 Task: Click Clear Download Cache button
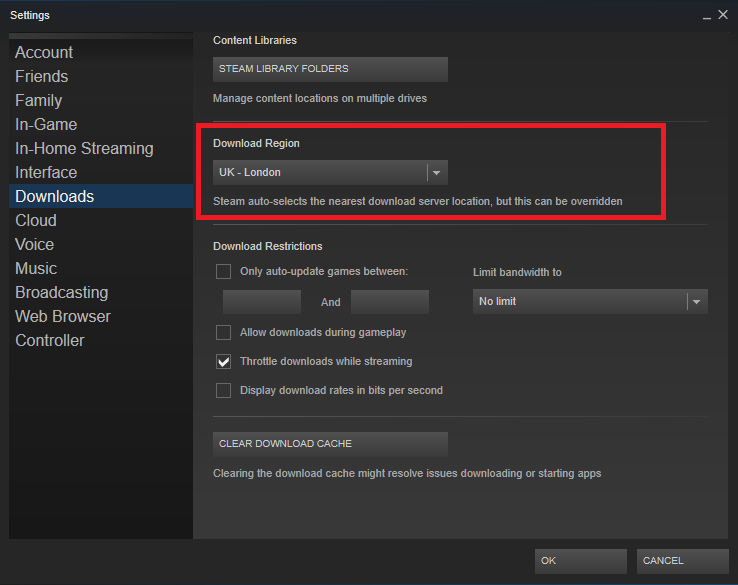330,444
